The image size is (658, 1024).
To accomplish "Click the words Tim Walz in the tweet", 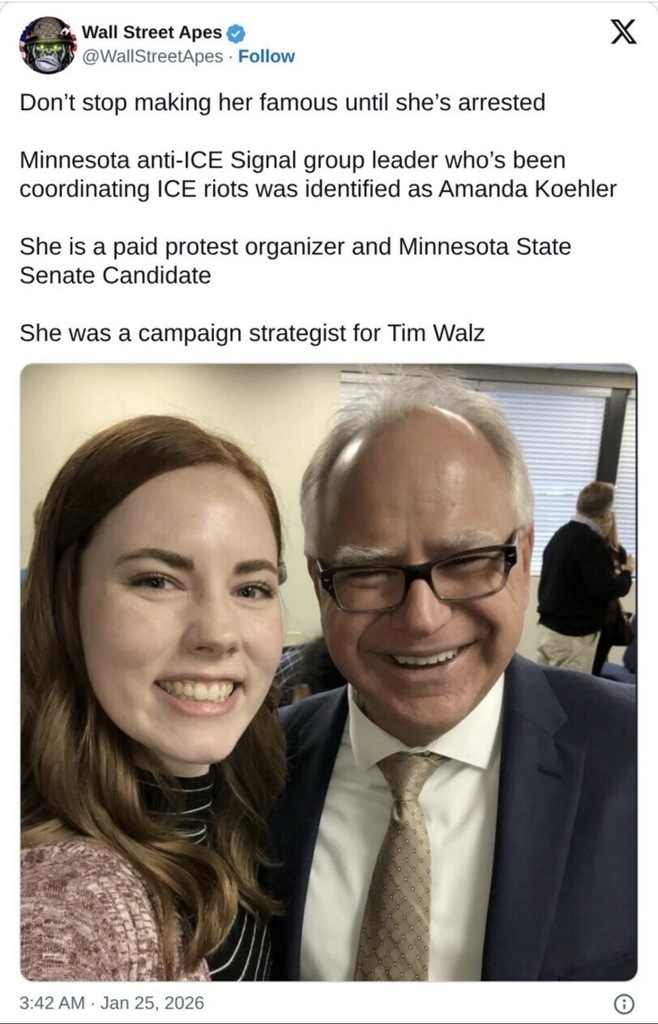I will click(x=436, y=333).
